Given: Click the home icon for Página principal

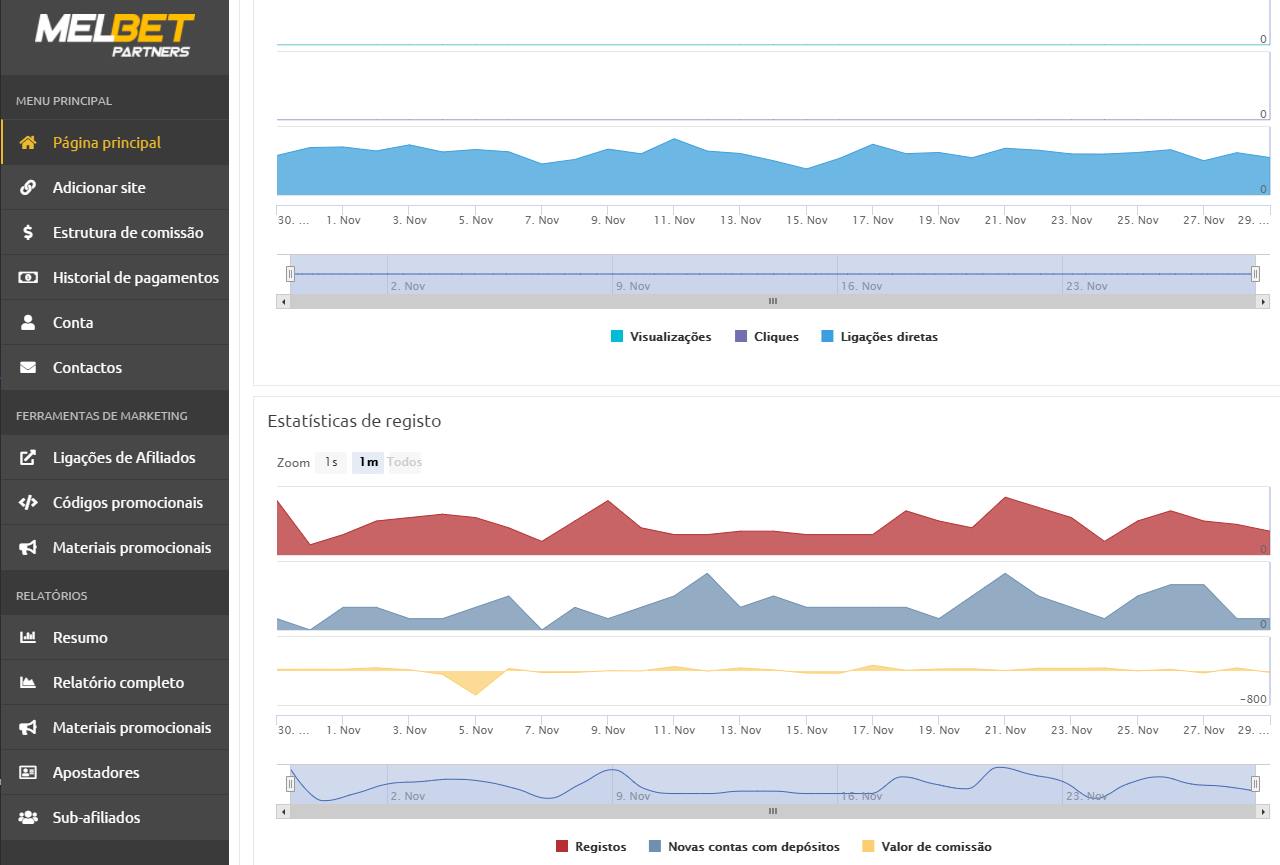Looking at the screenshot, I should (x=27, y=142).
